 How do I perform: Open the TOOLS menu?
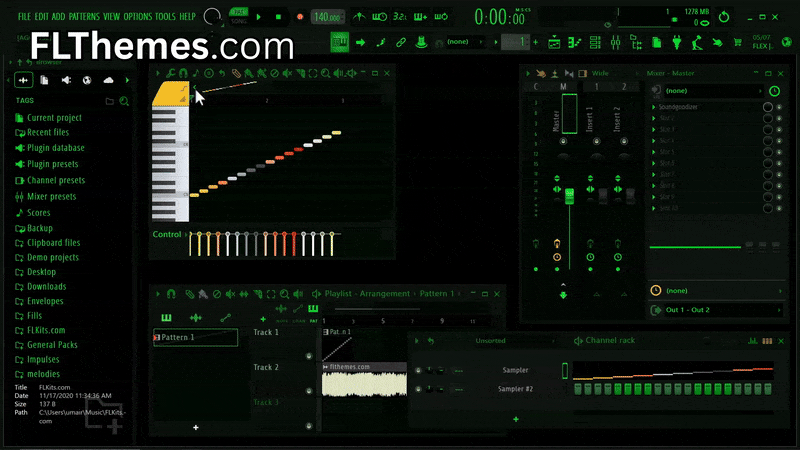pyautogui.click(x=165, y=17)
